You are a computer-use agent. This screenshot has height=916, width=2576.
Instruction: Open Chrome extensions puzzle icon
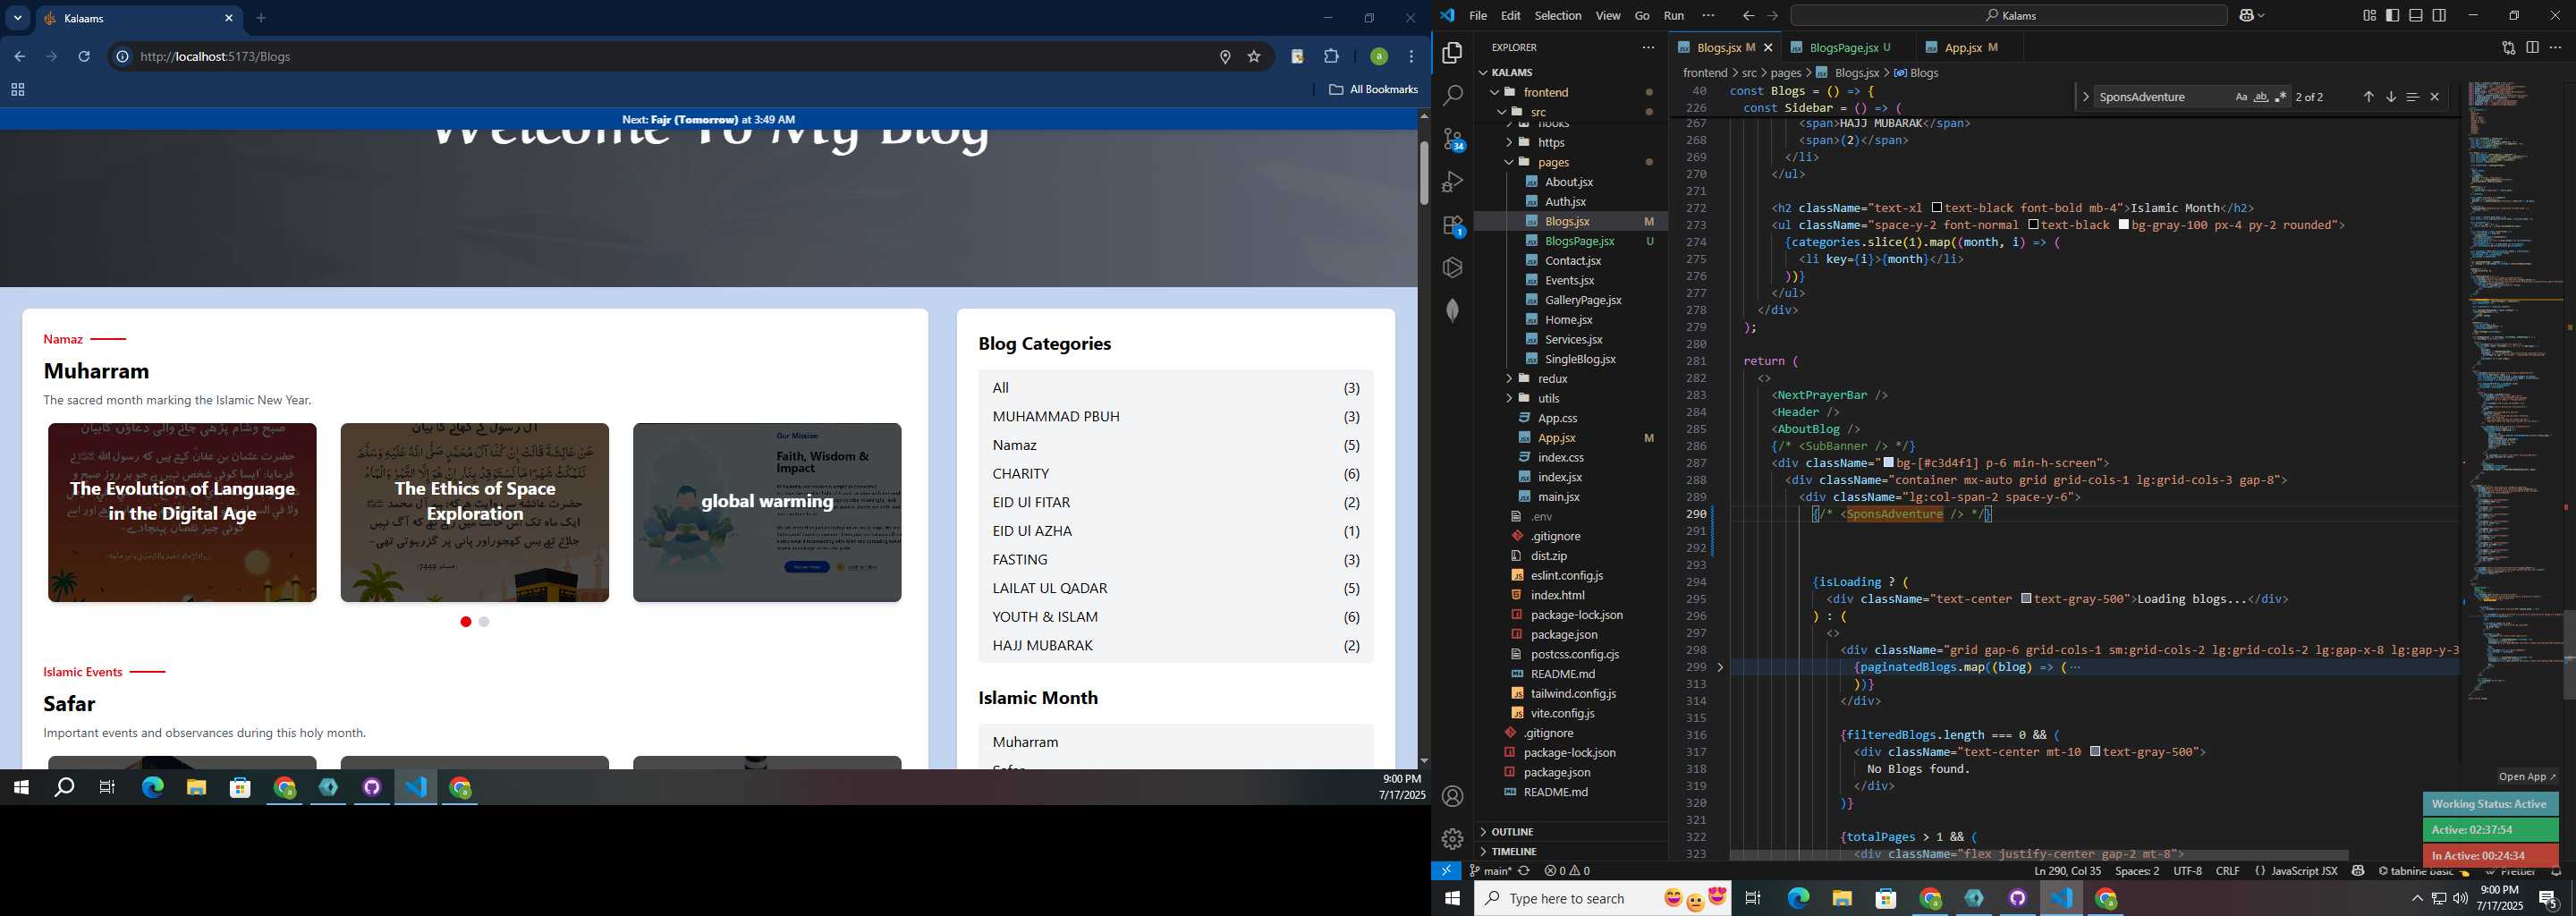pos(1331,57)
